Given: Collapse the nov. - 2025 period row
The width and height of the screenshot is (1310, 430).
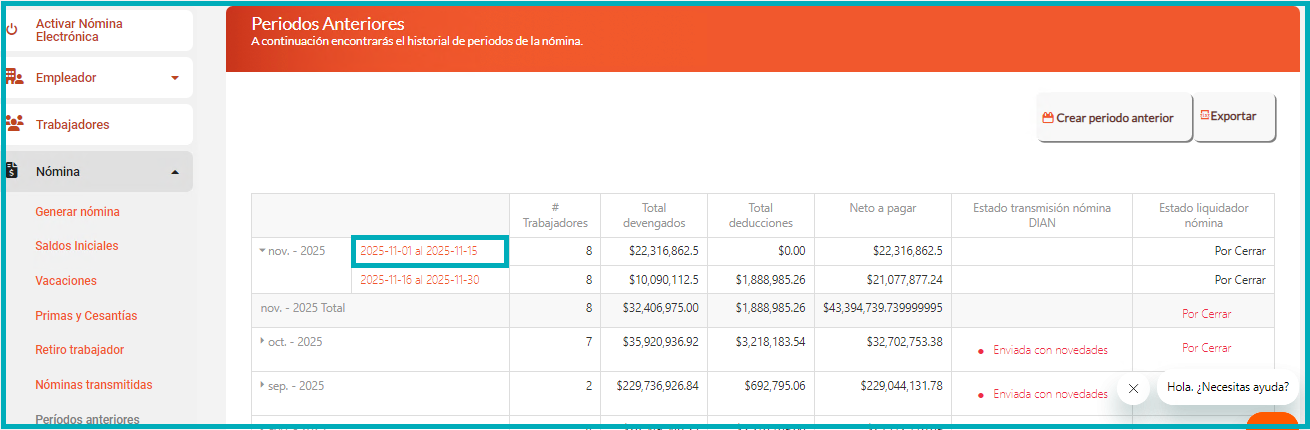Looking at the screenshot, I should 262,250.
